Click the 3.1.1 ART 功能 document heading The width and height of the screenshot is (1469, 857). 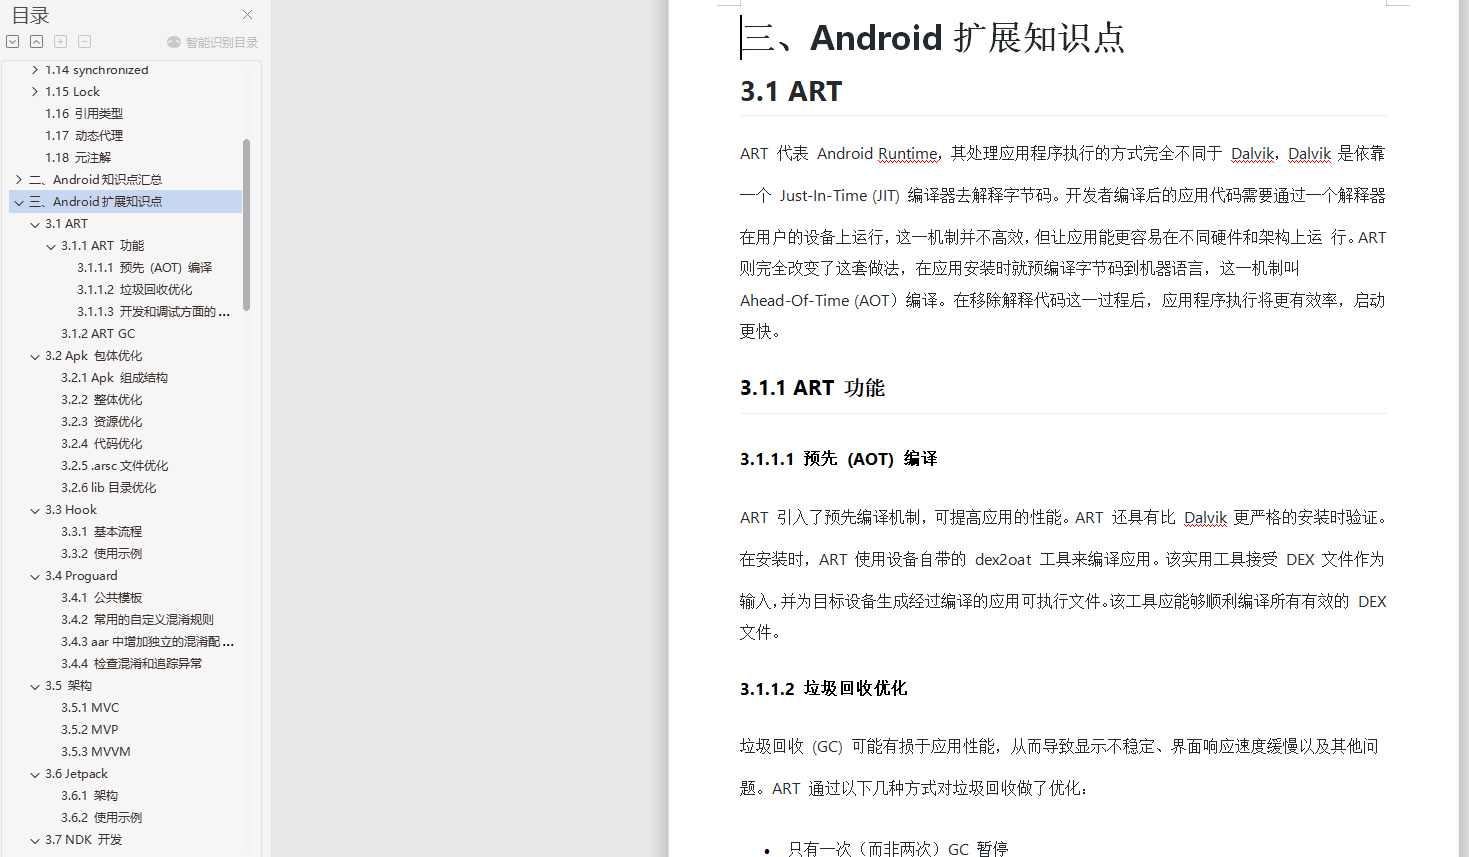coord(812,388)
